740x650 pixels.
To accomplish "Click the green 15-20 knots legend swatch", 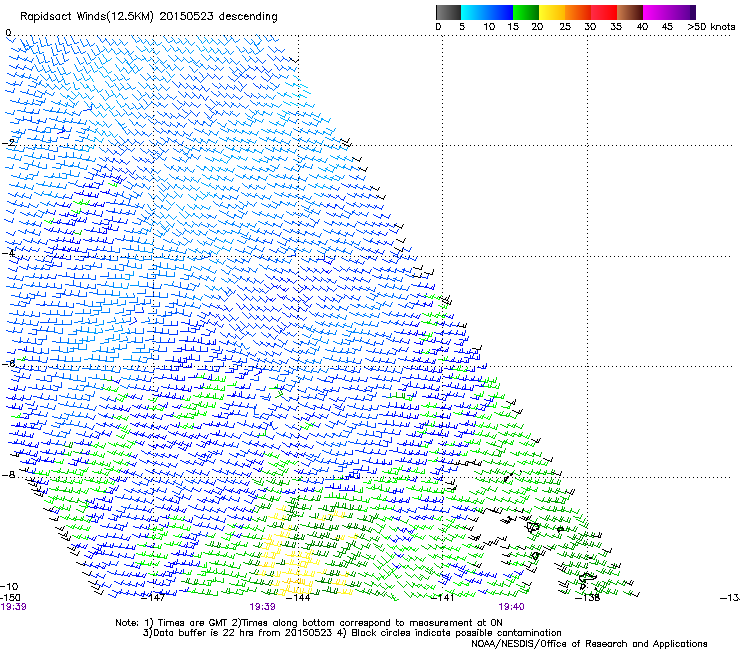I will coord(526,12).
